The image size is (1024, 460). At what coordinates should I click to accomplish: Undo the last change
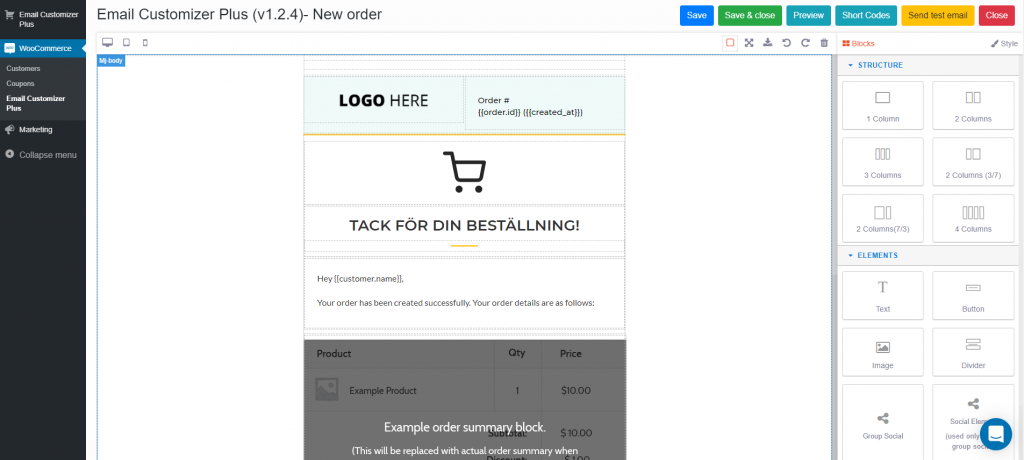click(786, 42)
